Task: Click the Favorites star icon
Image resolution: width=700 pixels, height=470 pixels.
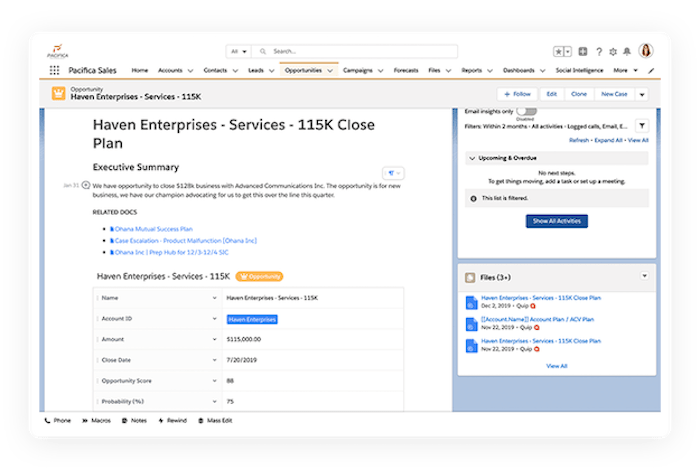Action: point(560,51)
